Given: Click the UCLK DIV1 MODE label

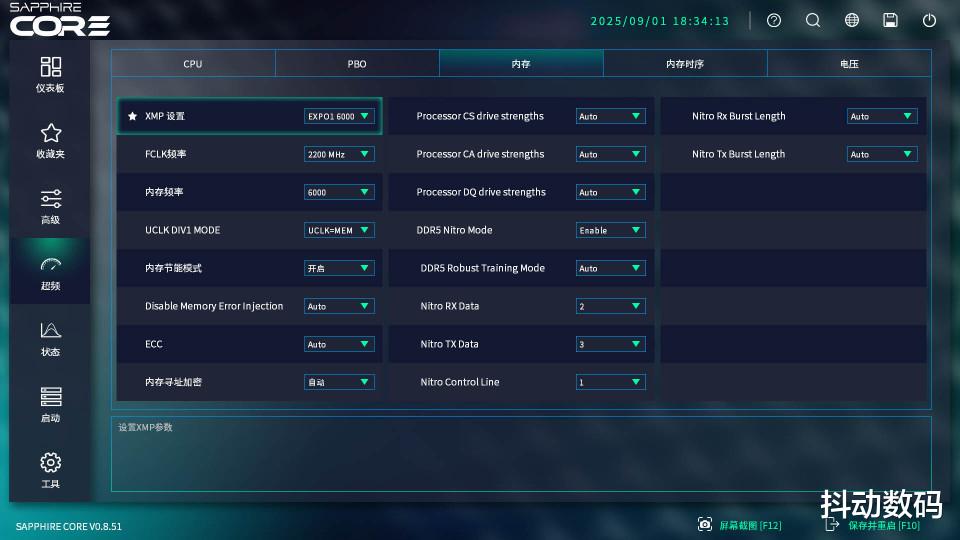Looking at the screenshot, I should pos(182,230).
